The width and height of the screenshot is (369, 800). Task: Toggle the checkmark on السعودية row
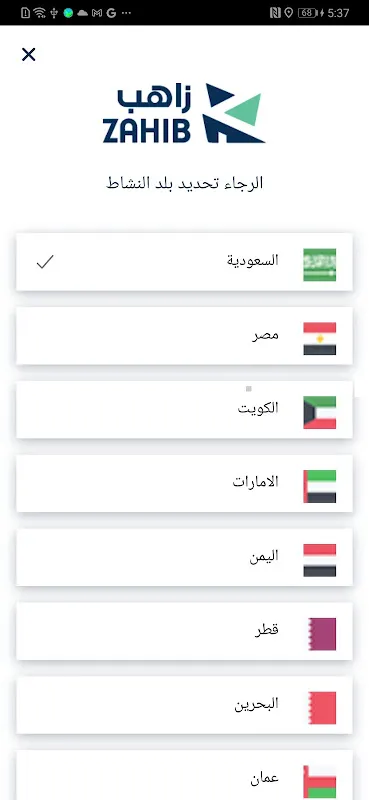(45, 262)
